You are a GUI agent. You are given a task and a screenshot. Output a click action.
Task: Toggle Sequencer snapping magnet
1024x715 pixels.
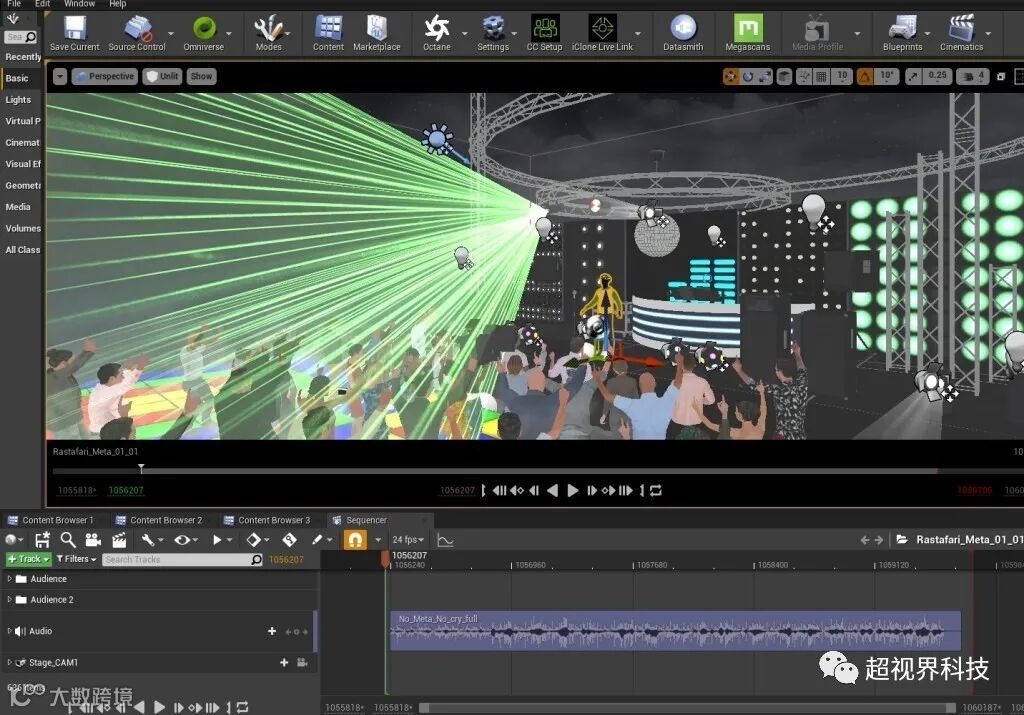pos(355,539)
